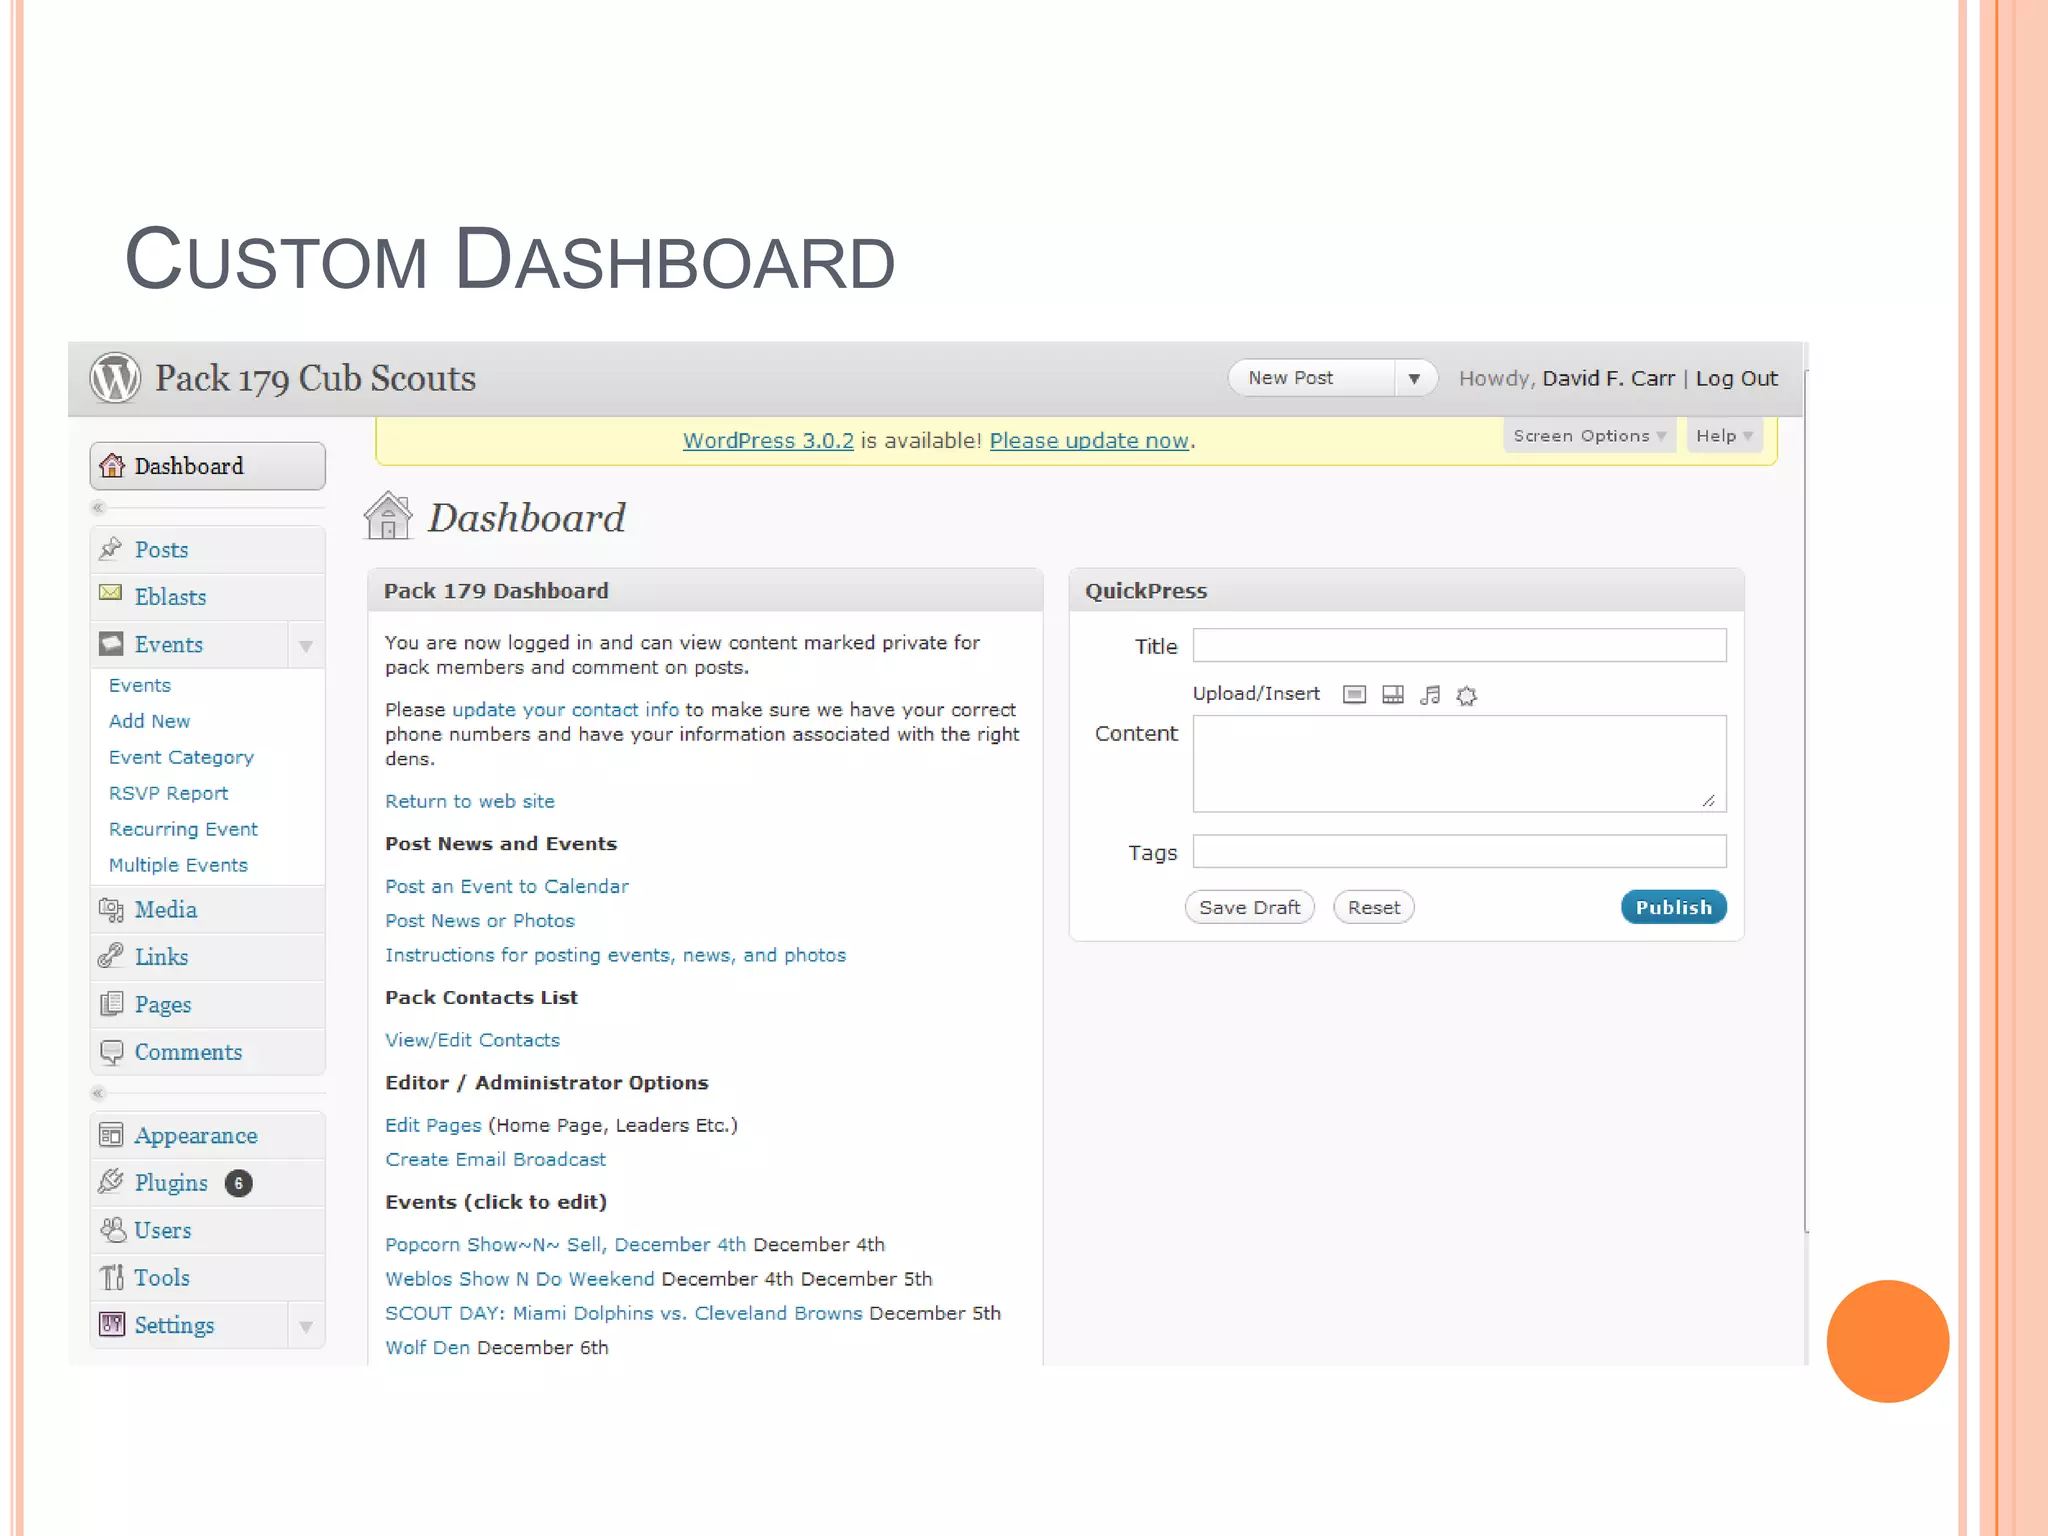Click the QuickPress Title input field
The width and height of the screenshot is (2048, 1536).
(x=1459, y=645)
